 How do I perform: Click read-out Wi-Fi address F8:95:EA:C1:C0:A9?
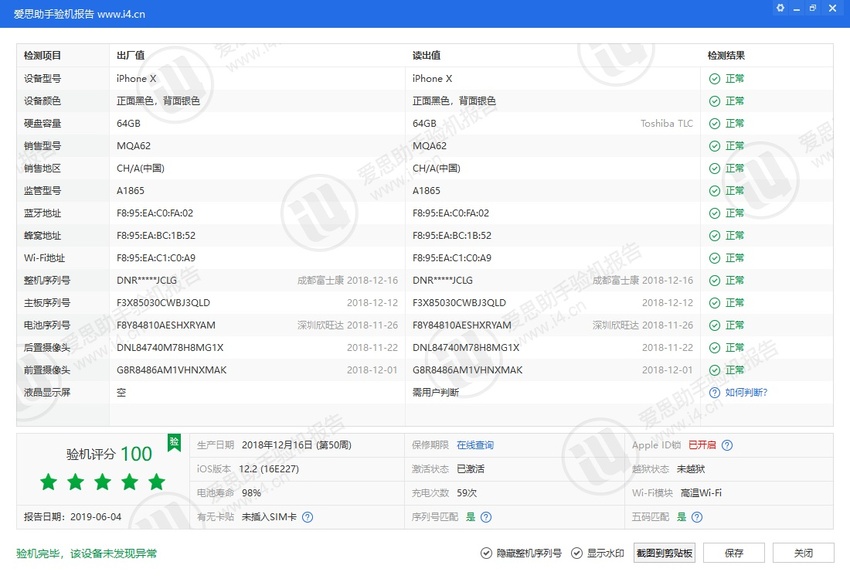click(452, 258)
